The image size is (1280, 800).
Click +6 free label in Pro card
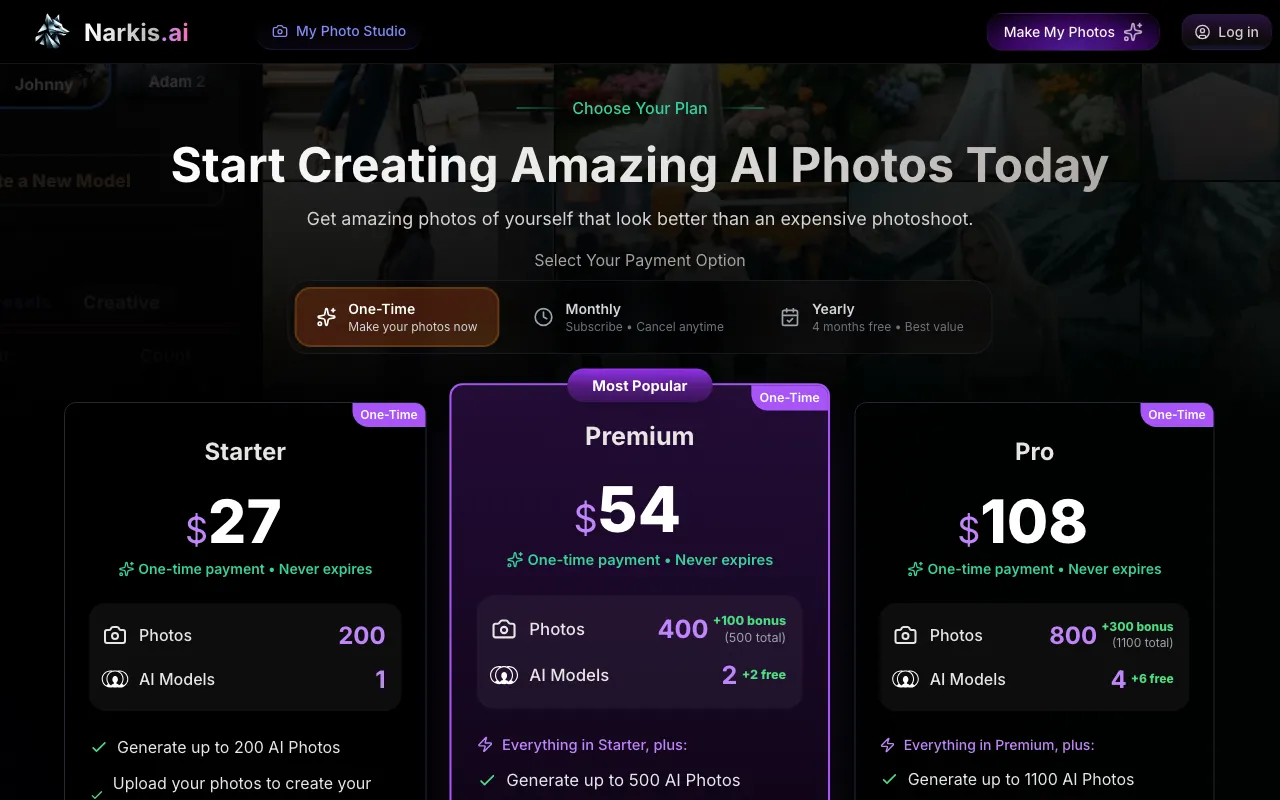1152,679
